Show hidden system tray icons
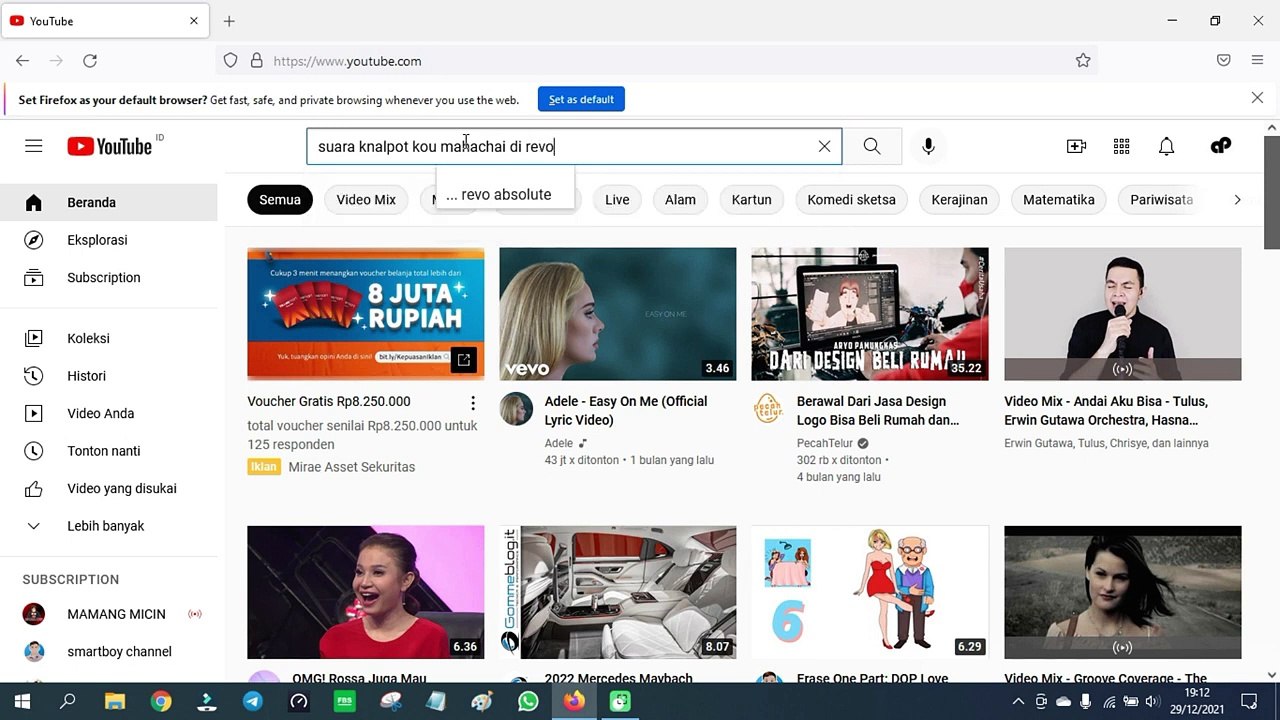This screenshot has width=1280, height=720. pyautogui.click(x=1018, y=702)
